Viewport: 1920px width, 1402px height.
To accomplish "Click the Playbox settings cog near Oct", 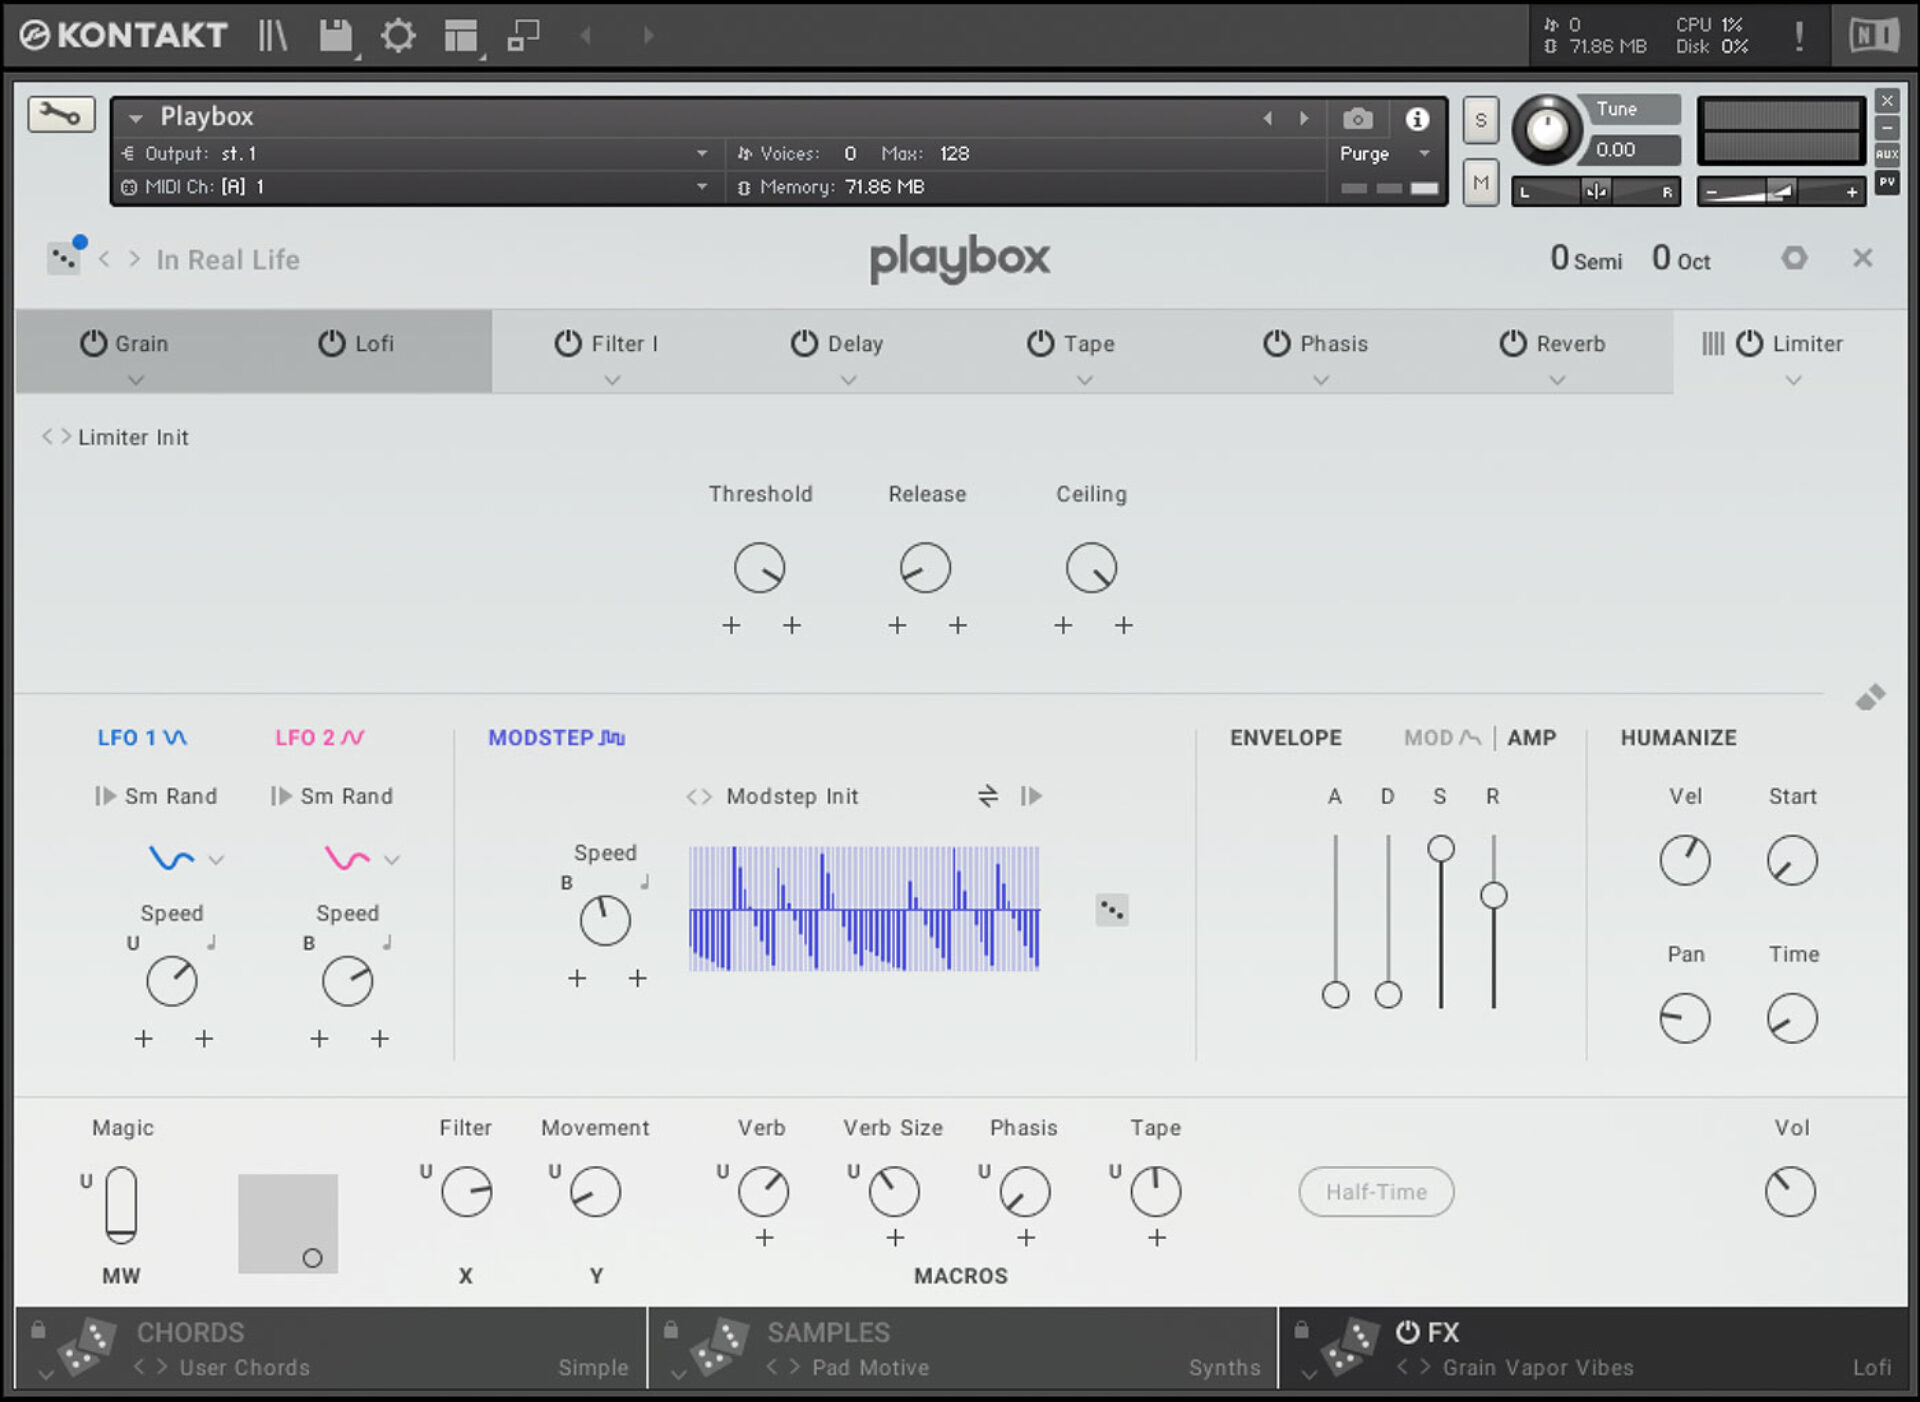I will coord(1794,258).
